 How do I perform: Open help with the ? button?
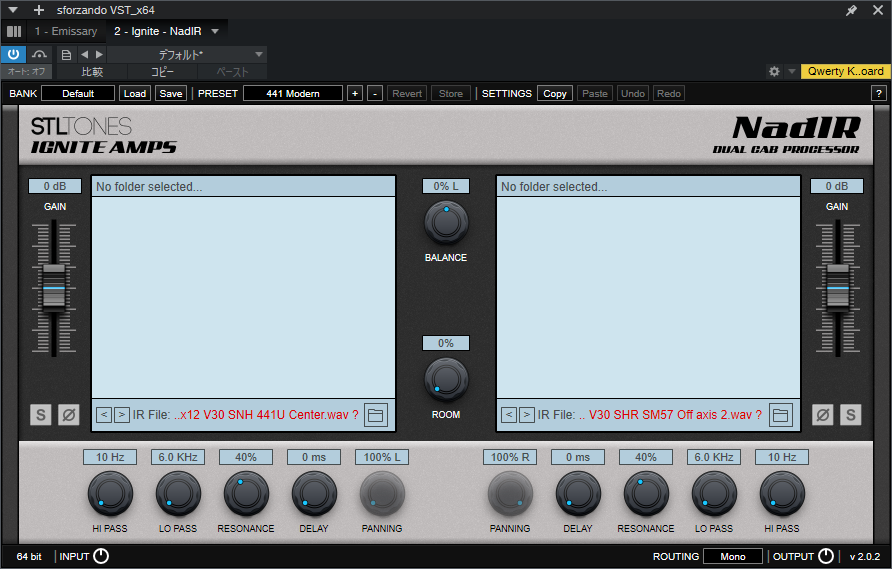click(x=879, y=93)
